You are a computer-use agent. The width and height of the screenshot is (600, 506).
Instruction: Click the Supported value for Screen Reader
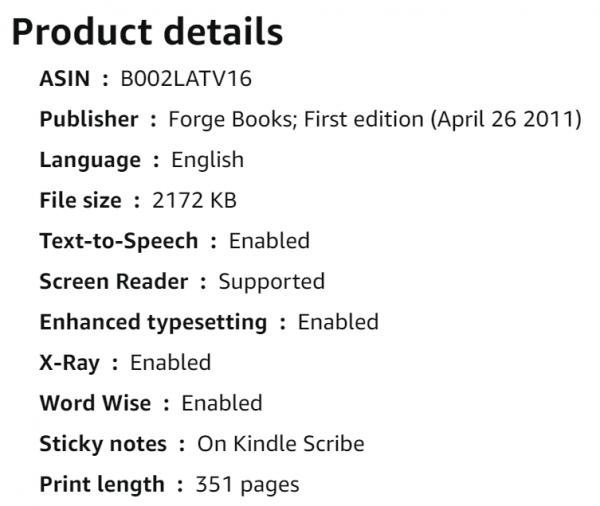[x=271, y=282]
